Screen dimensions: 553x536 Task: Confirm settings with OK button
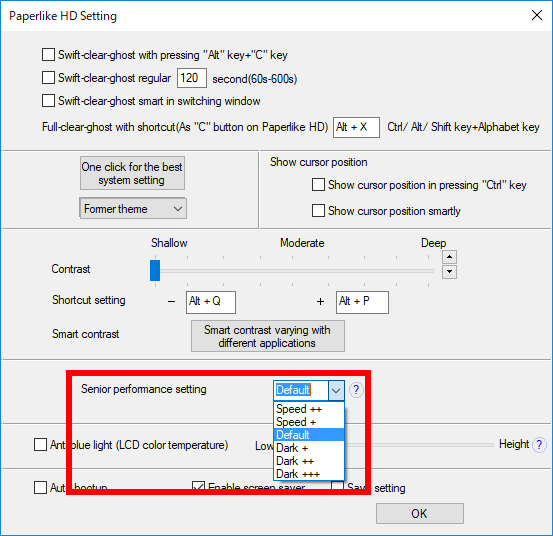pos(420,513)
